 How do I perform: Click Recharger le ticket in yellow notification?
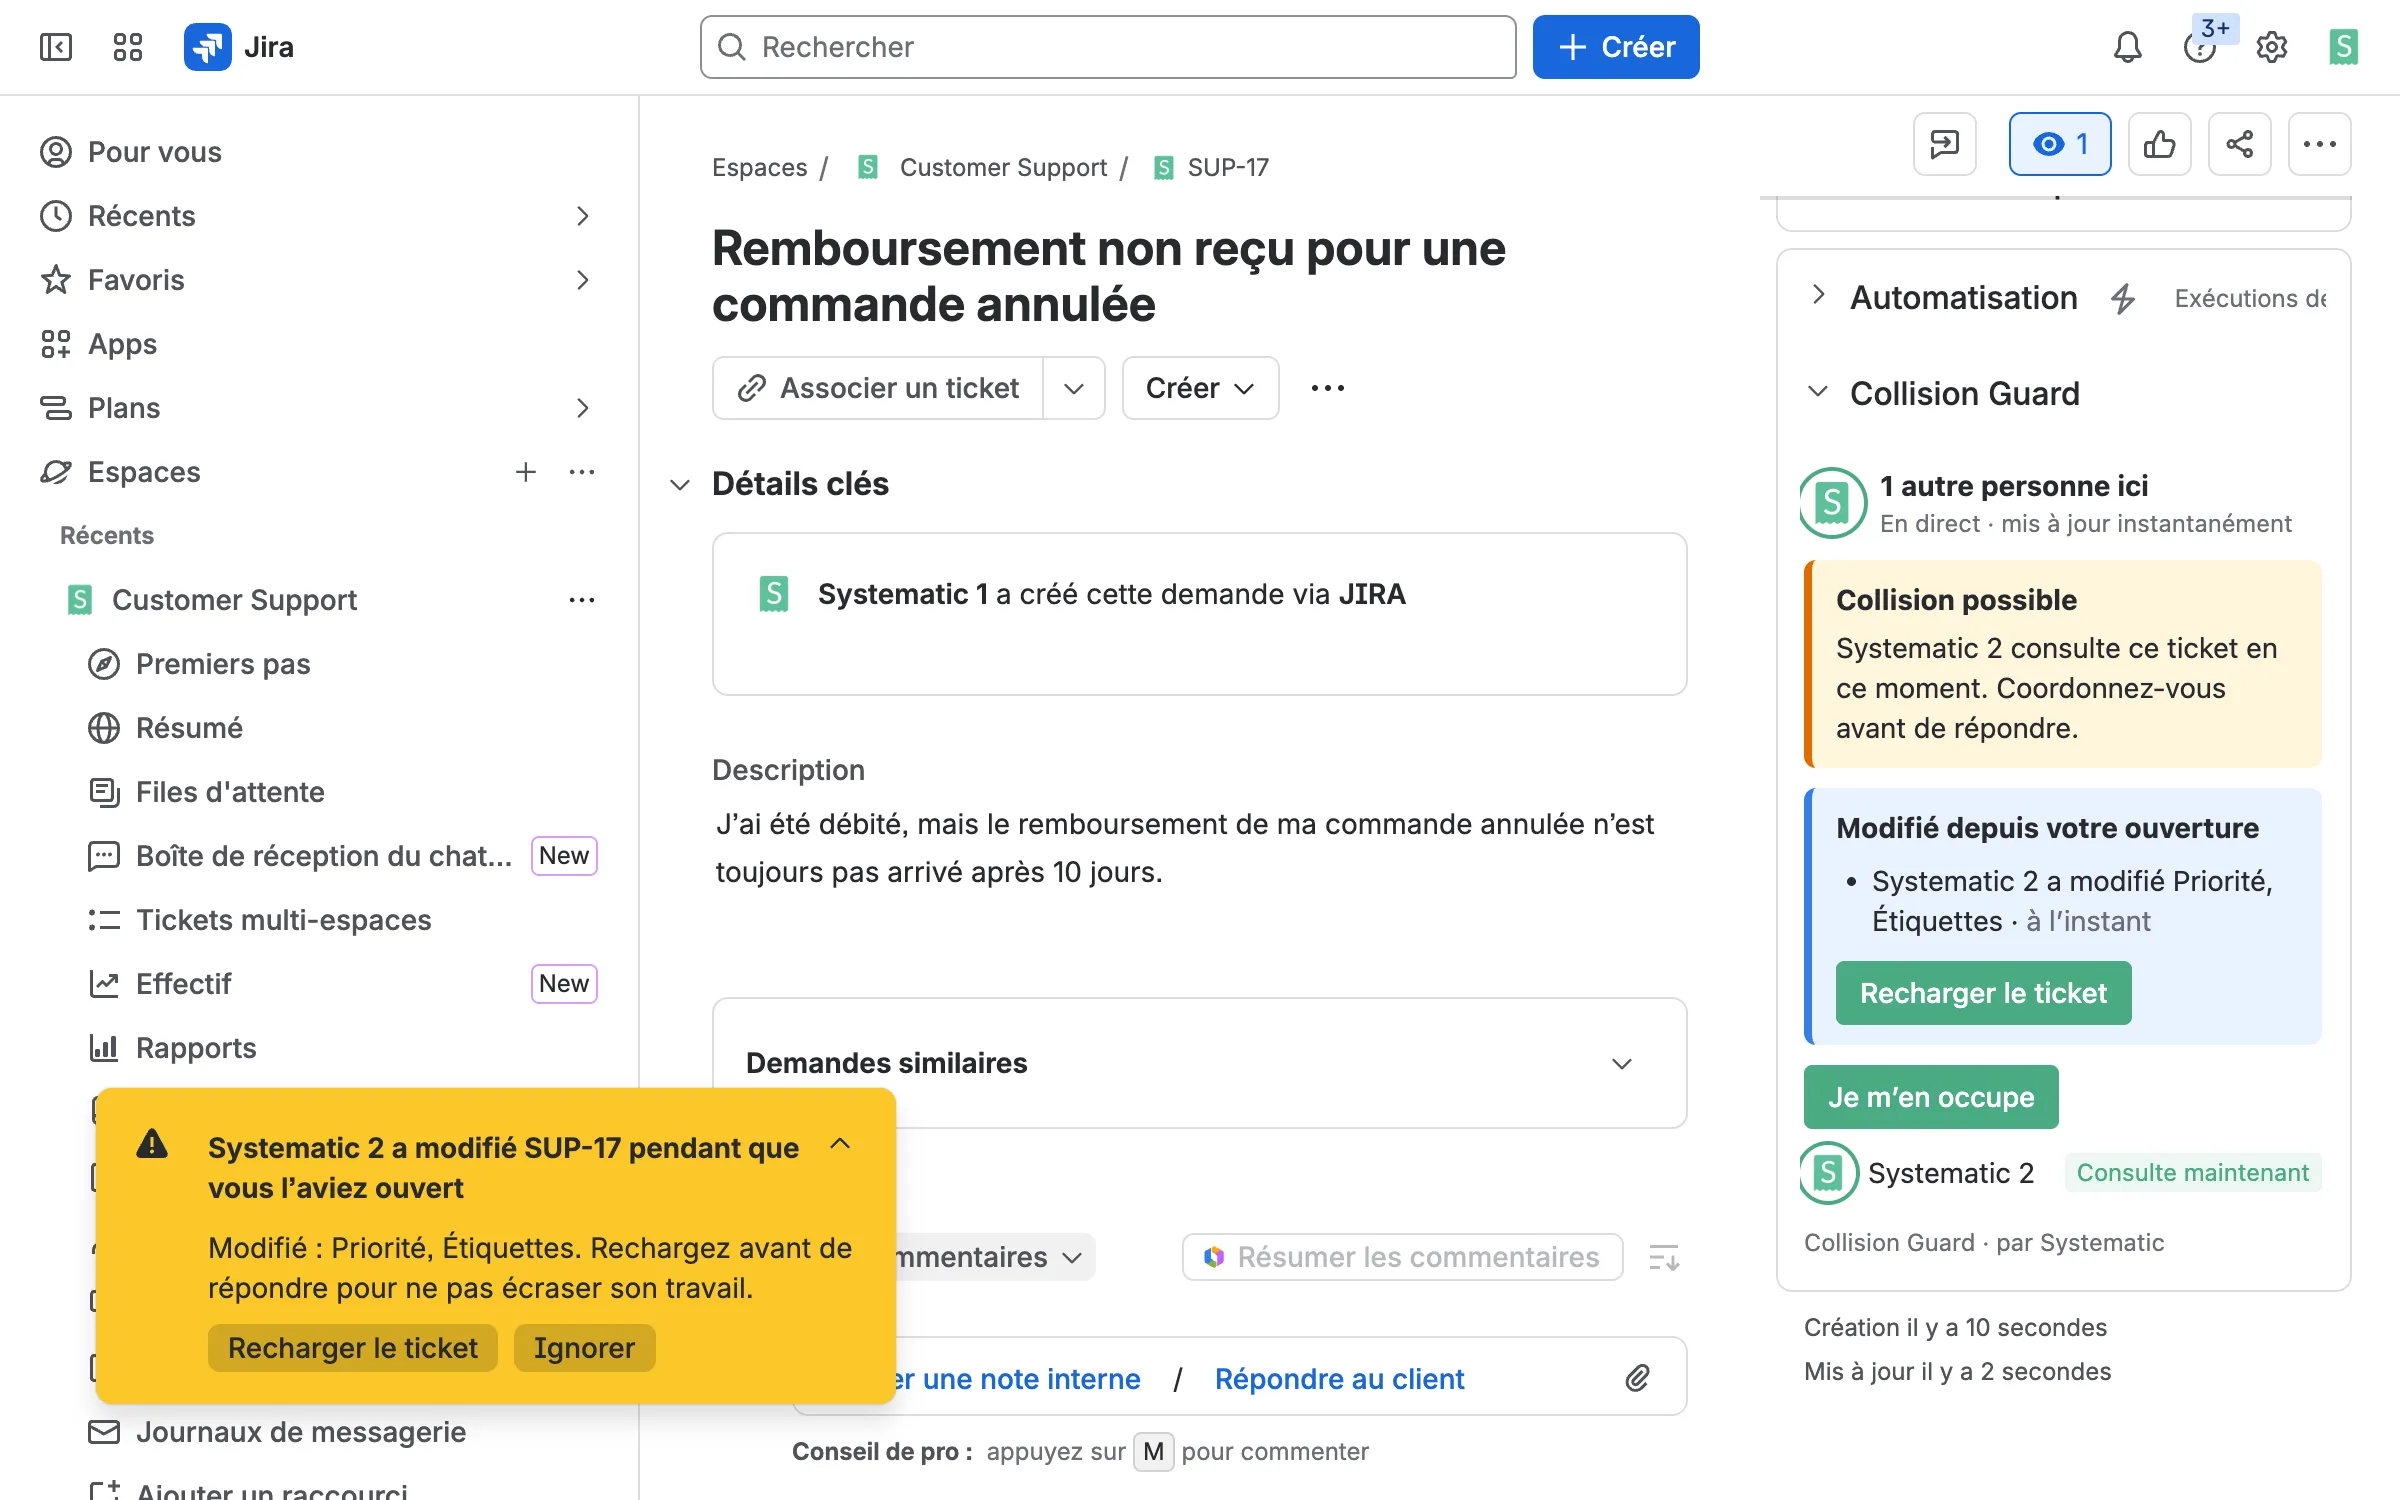click(x=353, y=1348)
